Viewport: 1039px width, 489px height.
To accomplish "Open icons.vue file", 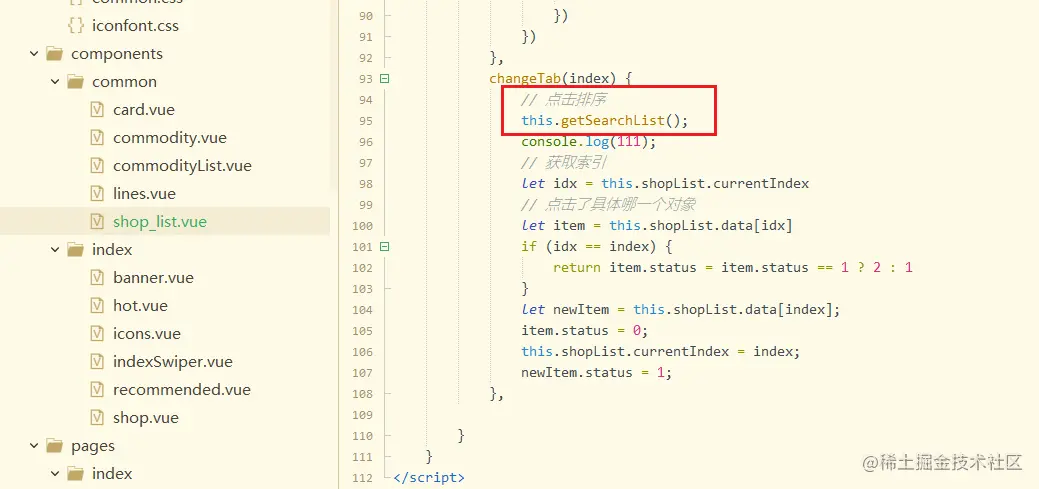I will click(146, 333).
